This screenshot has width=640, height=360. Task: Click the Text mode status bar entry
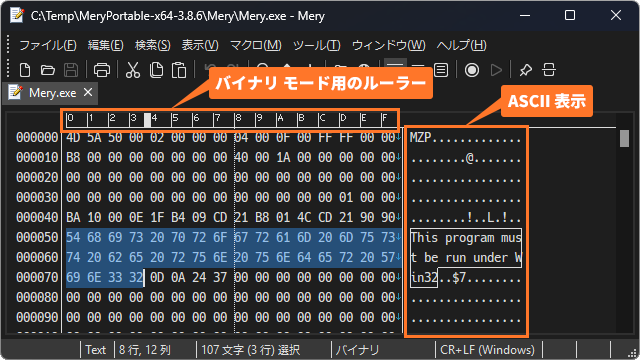96,350
